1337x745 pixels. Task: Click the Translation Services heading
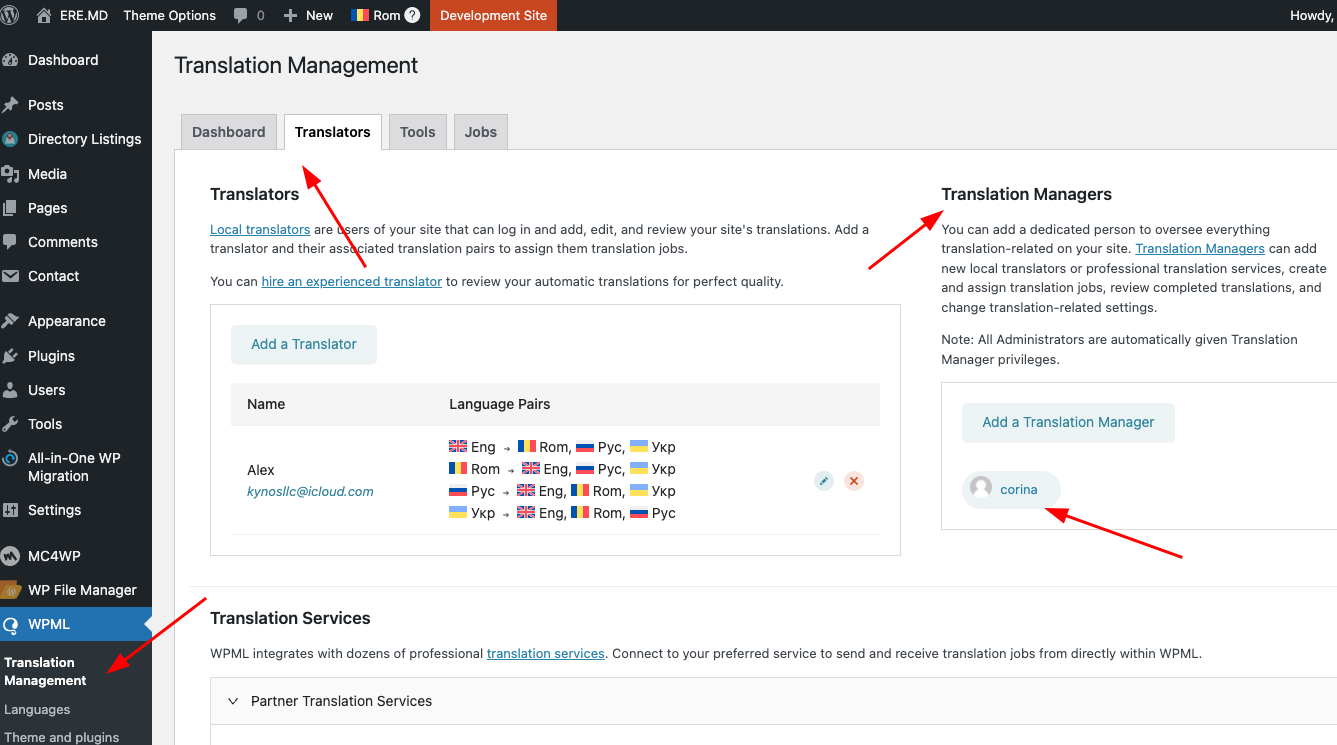(290, 618)
